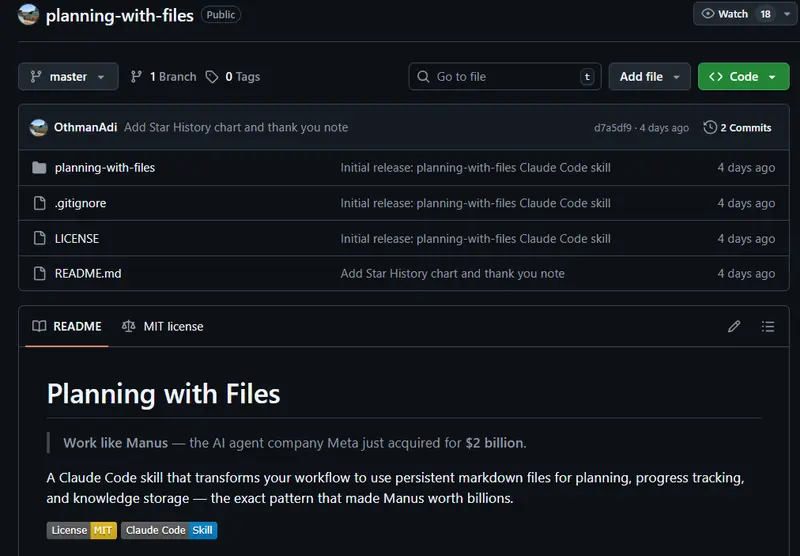Open the LICENSE file

pos(77,238)
